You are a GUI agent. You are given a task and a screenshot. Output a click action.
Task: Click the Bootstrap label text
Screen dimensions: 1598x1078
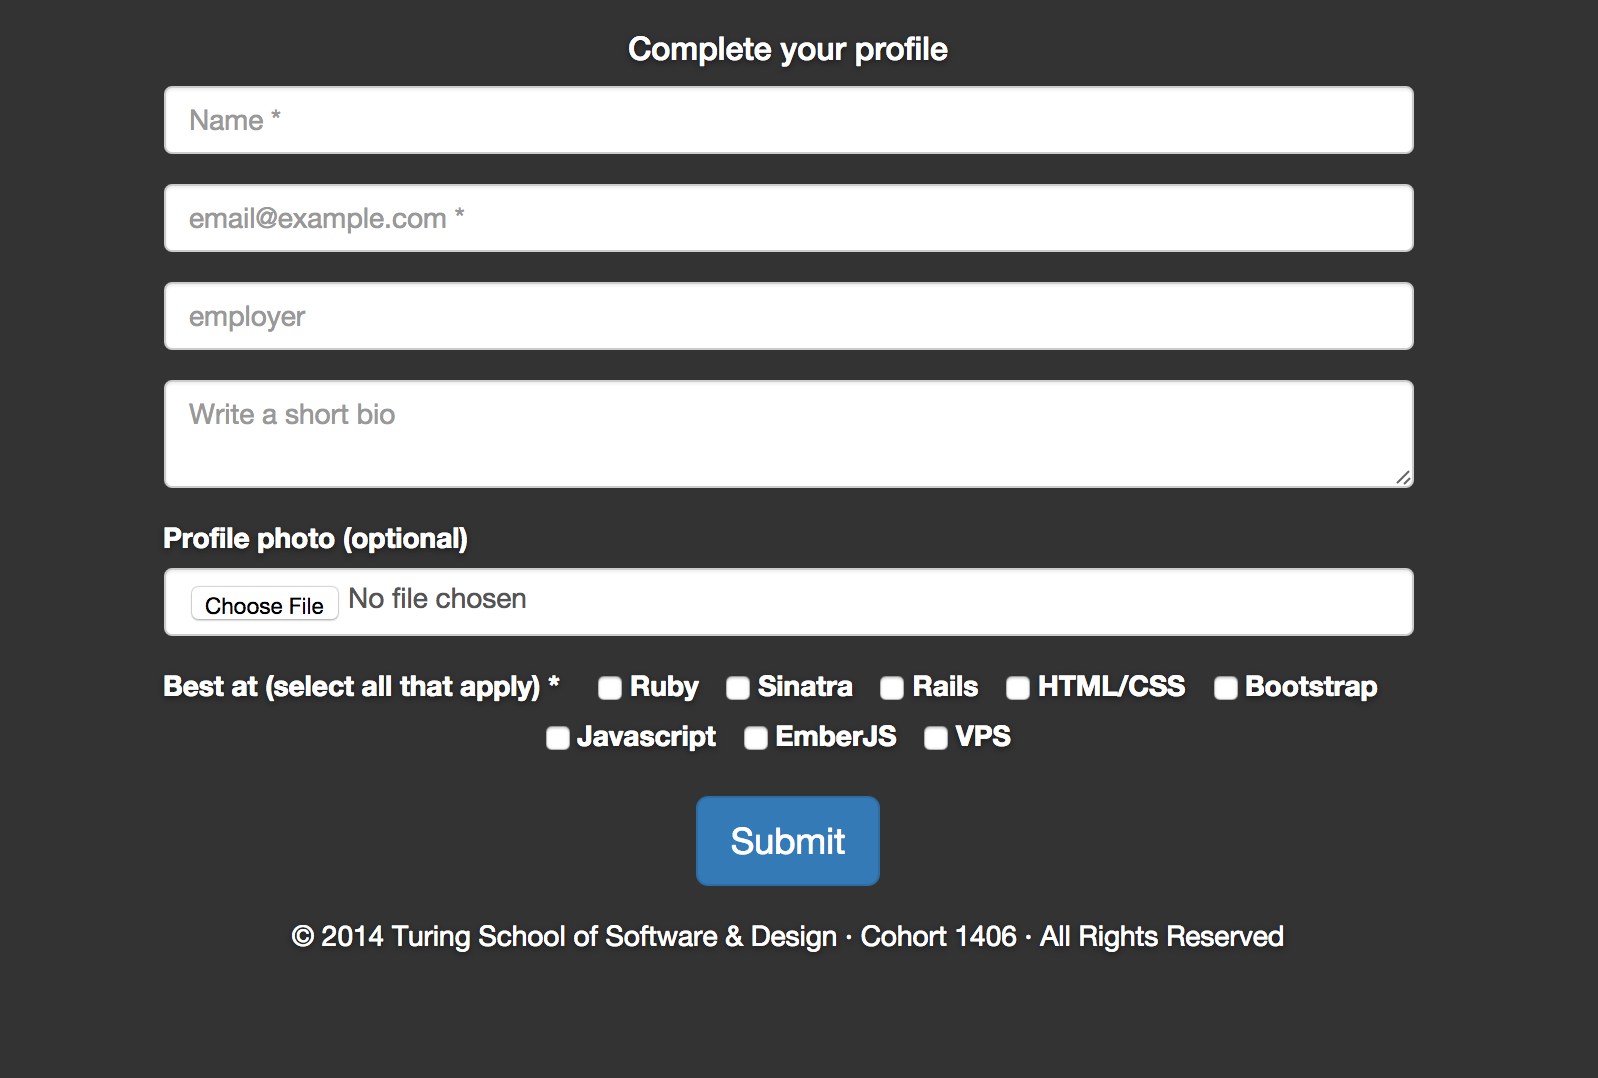pyautogui.click(x=1311, y=687)
